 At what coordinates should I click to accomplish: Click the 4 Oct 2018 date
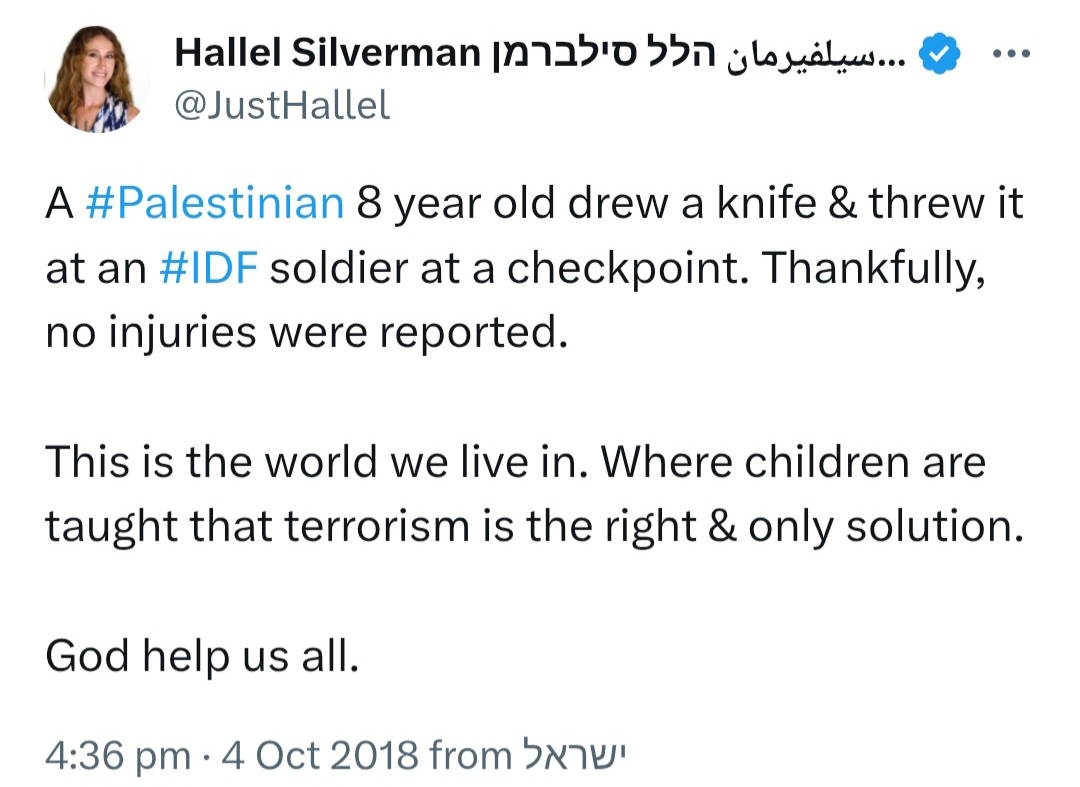click(320, 755)
